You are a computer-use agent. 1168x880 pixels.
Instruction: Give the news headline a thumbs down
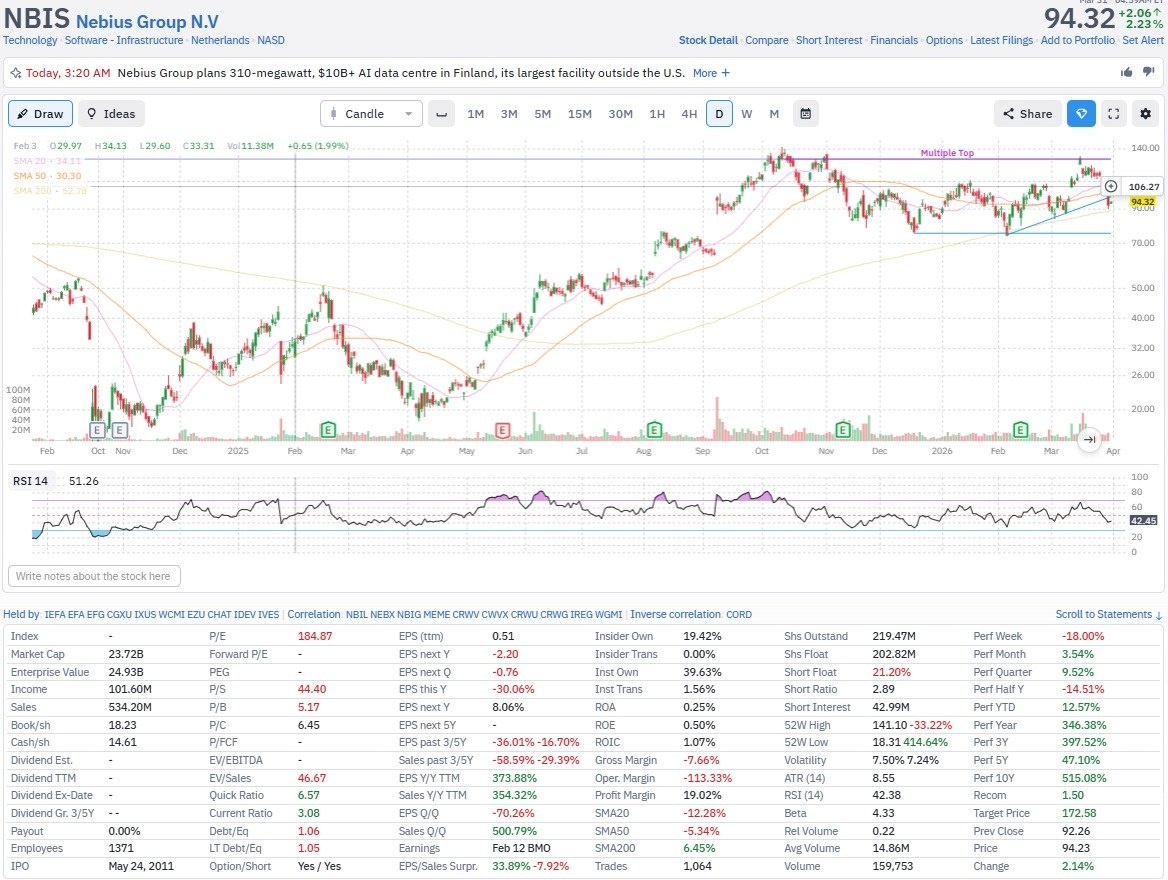[x=1149, y=72]
